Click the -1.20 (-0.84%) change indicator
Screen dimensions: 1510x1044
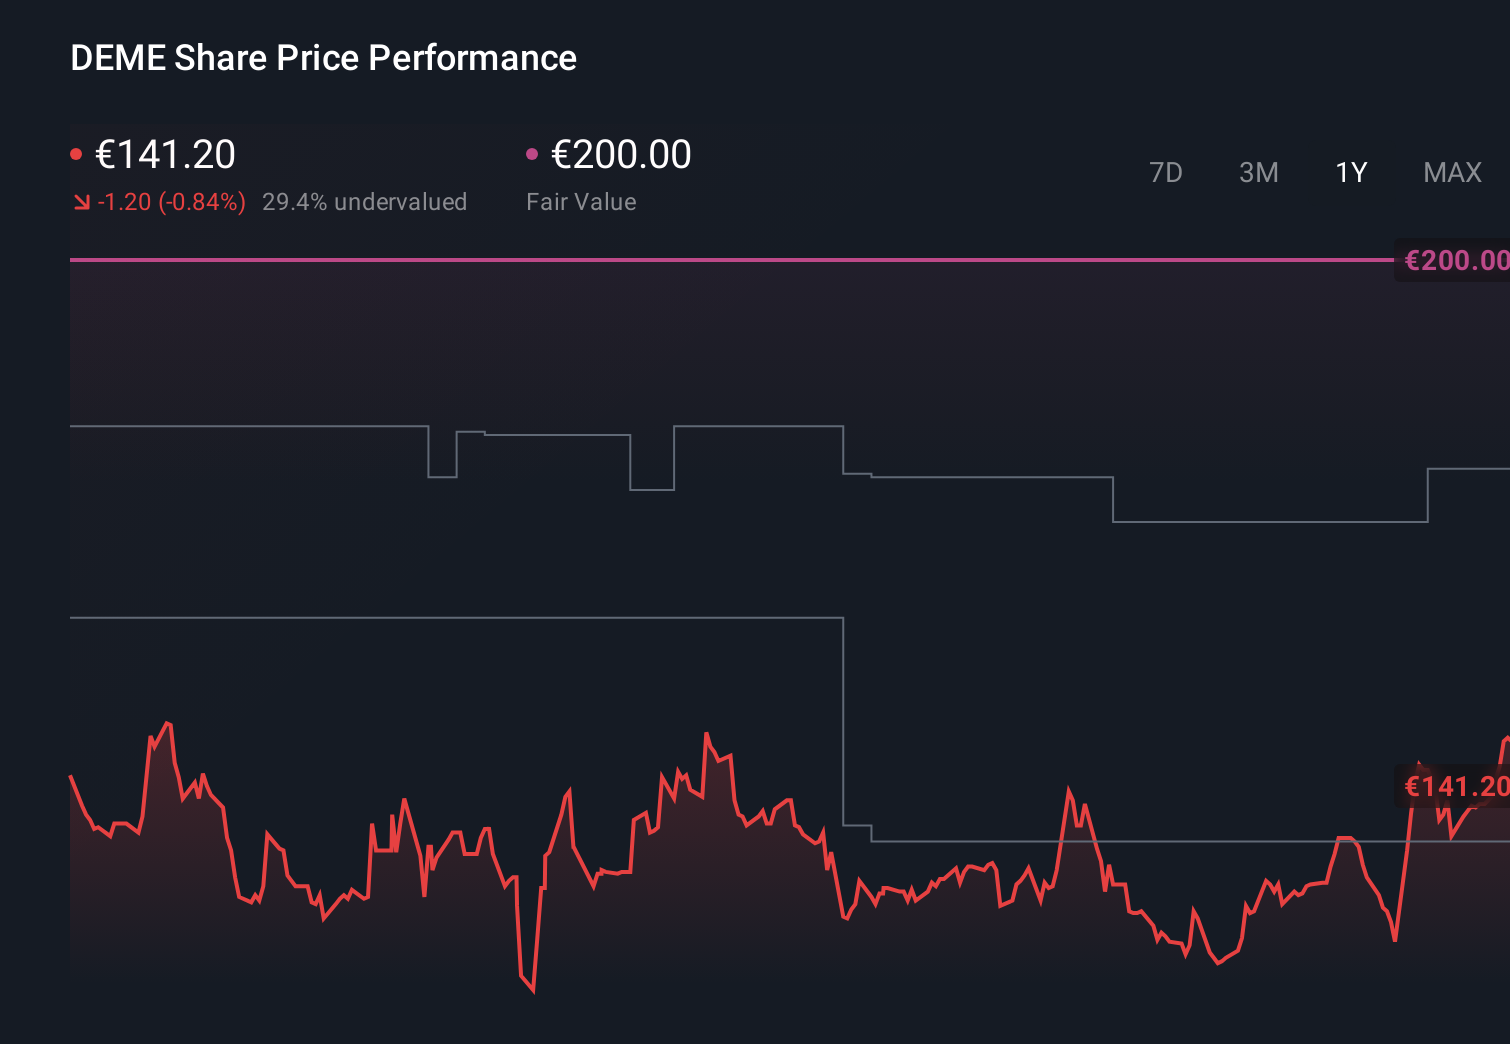172,202
